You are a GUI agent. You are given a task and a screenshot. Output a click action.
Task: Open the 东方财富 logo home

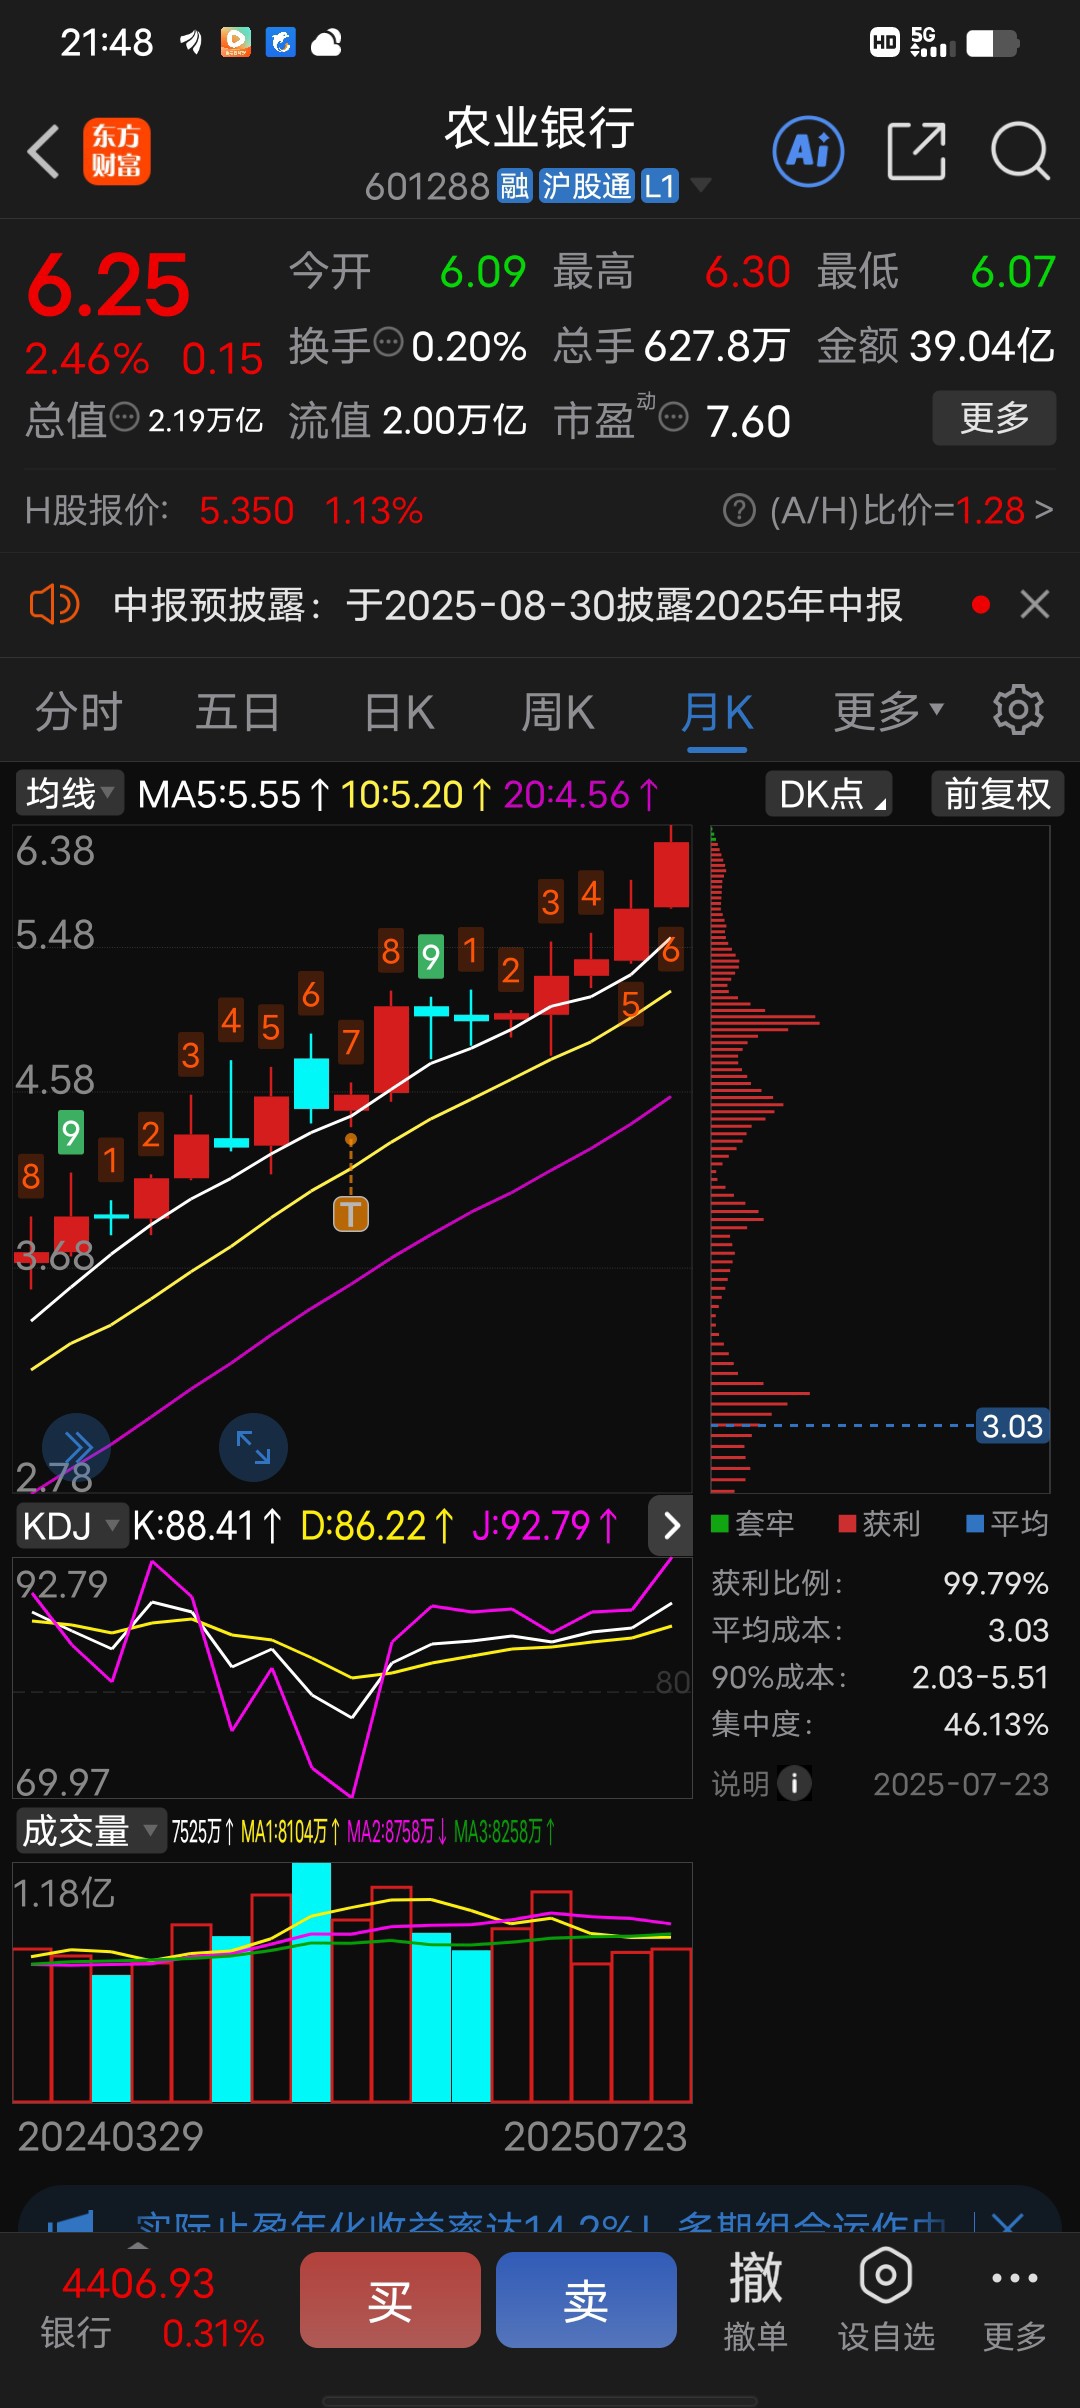point(117,152)
